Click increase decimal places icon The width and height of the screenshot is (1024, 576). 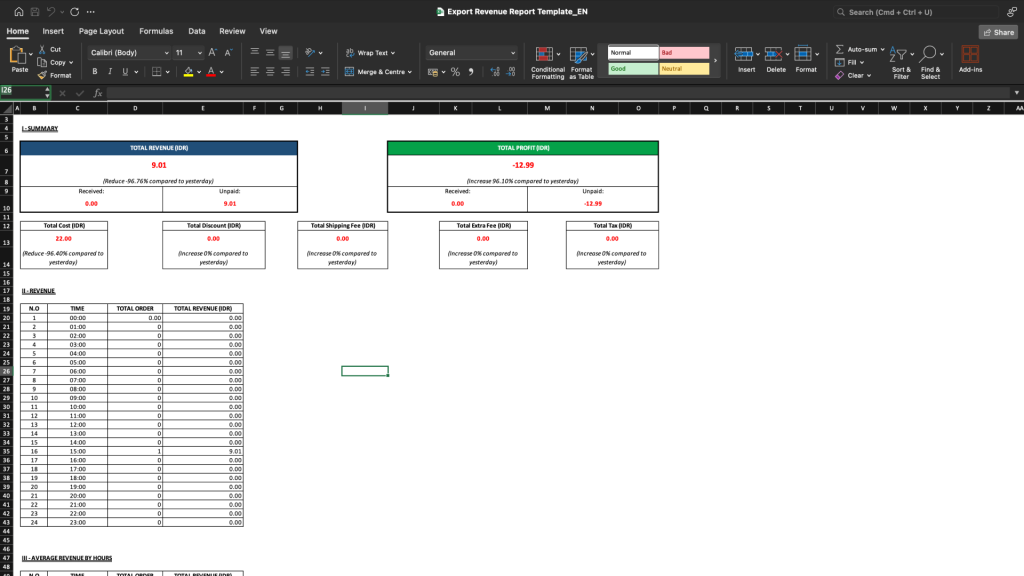(x=495, y=72)
